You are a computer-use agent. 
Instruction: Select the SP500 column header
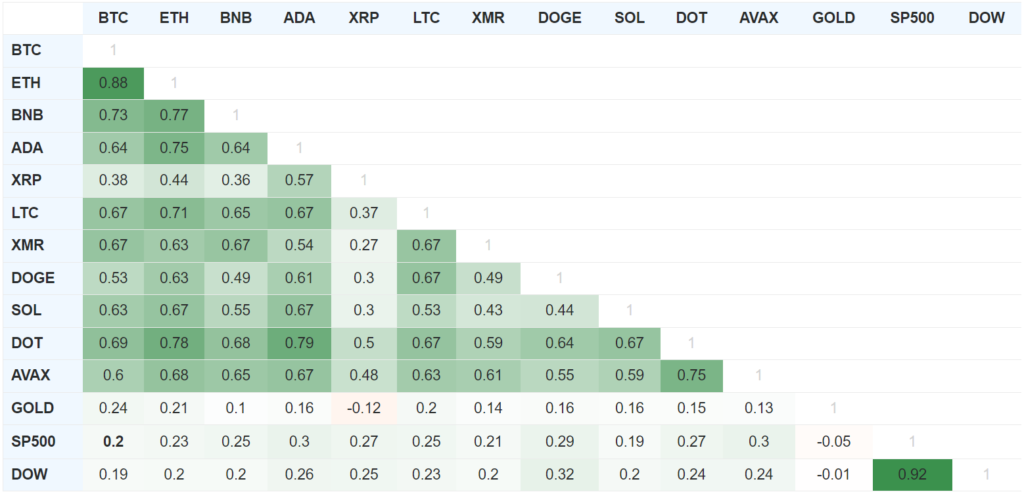pyautogui.click(x=911, y=18)
